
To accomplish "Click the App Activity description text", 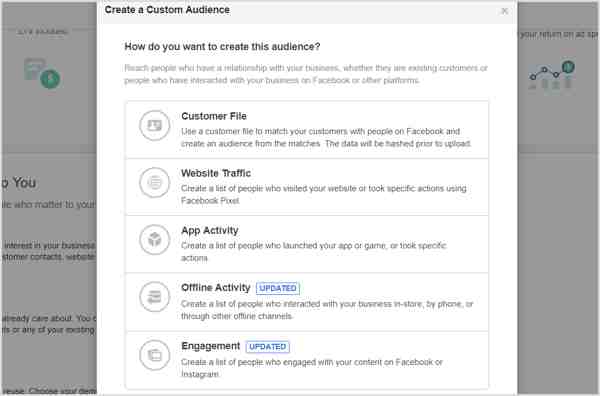I will (x=314, y=252).
